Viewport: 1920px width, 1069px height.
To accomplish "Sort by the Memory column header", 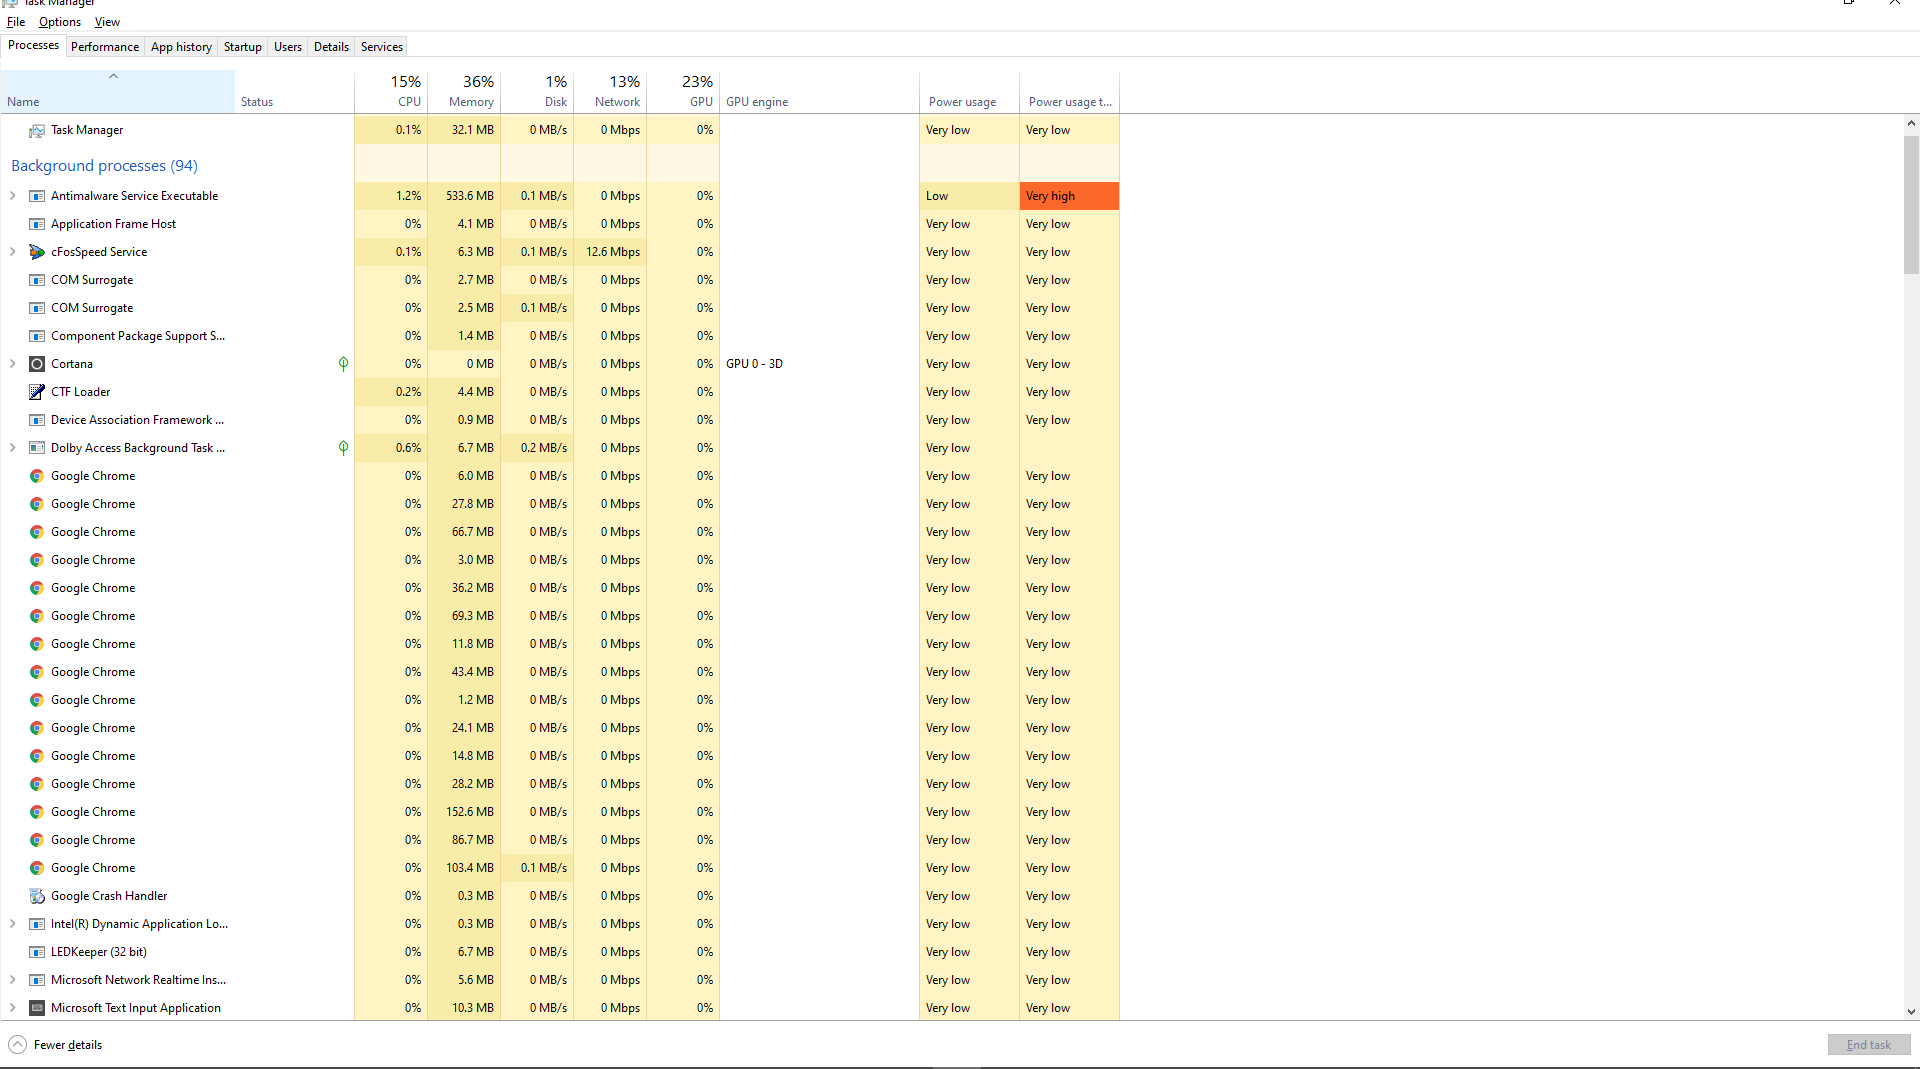I will tap(464, 92).
